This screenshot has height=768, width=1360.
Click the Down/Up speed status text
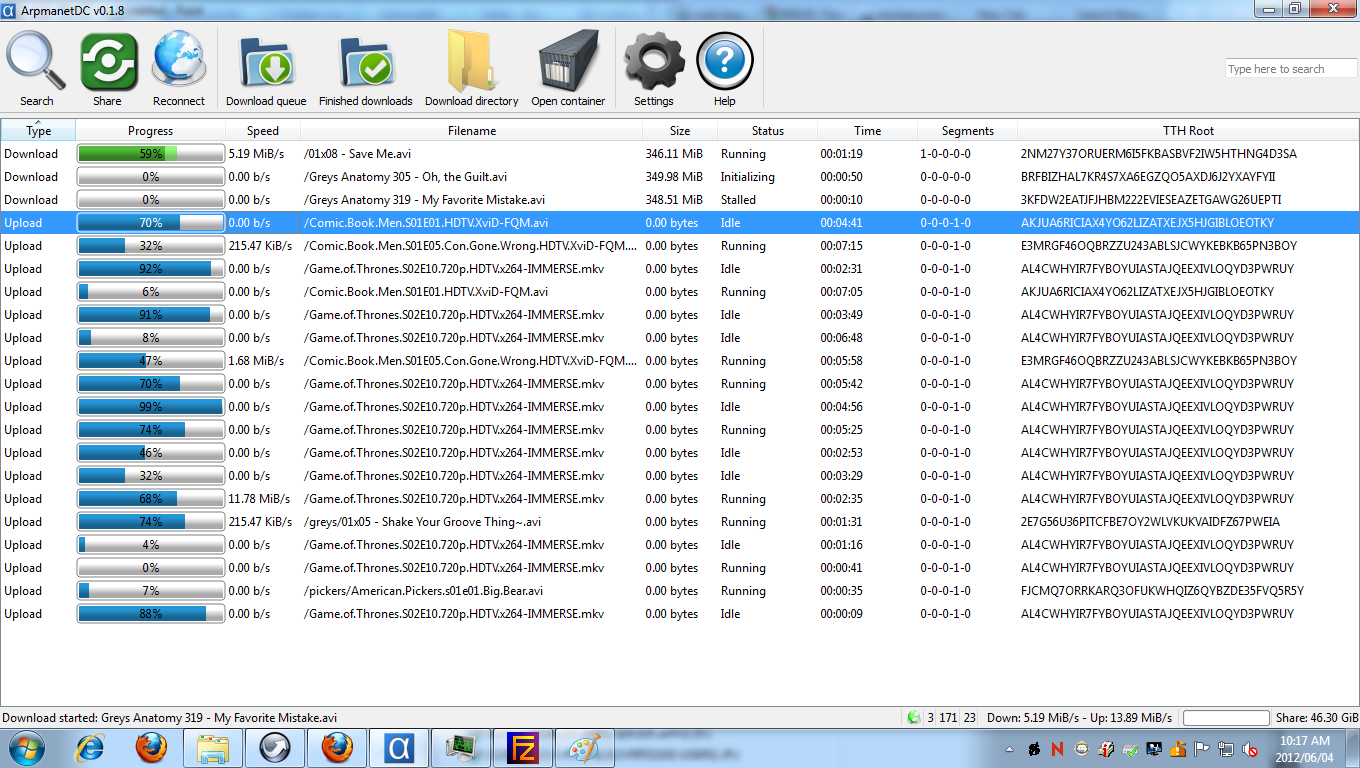pos(1079,718)
